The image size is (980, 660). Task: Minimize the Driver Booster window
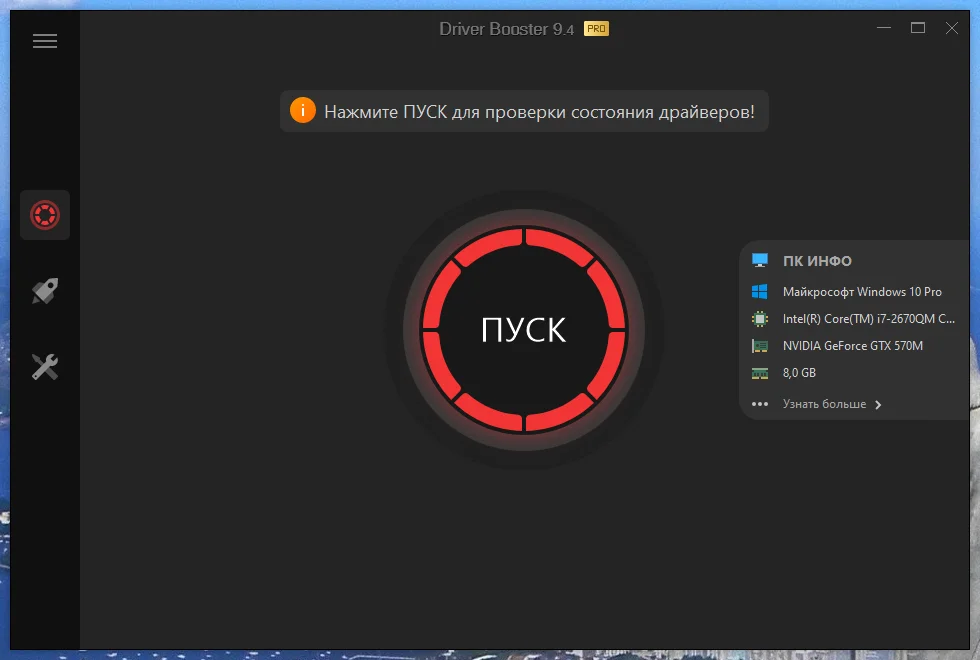(x=884, y=28)
